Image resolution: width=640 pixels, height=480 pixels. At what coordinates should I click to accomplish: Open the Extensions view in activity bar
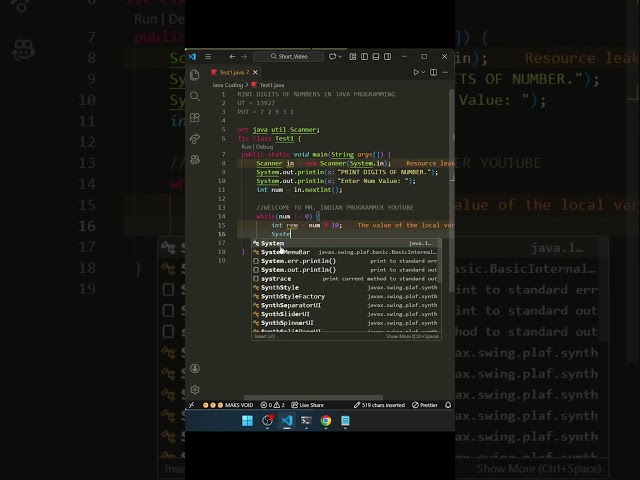(195, 118)
